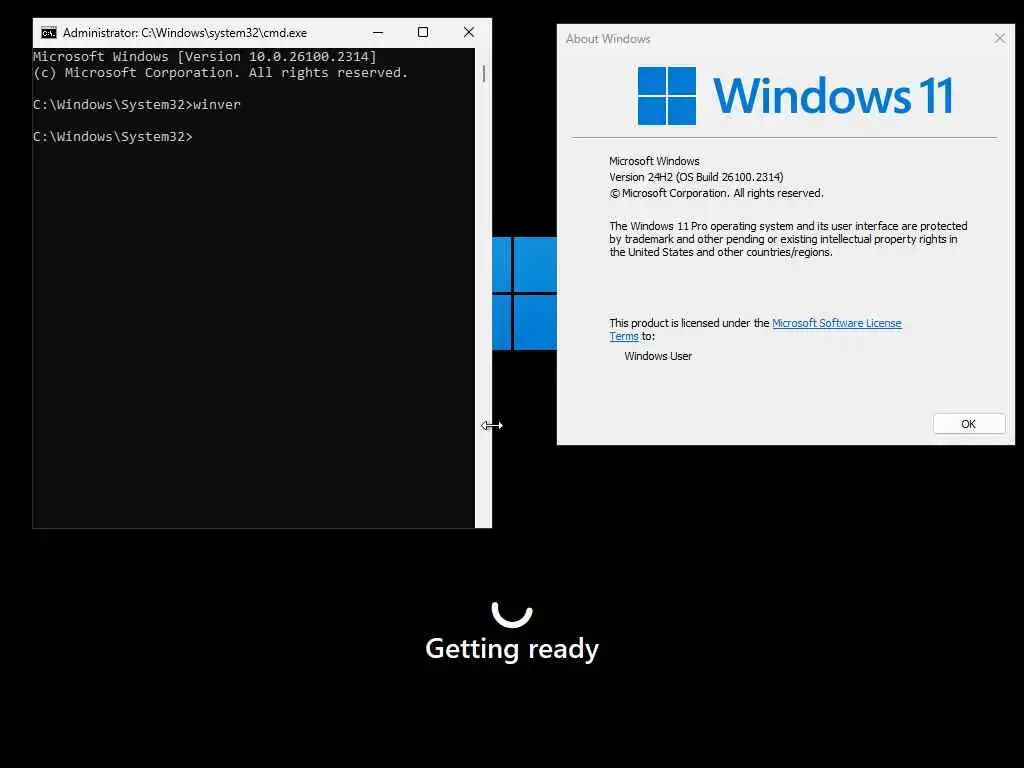Open the Microsoft Software License link

[x=837, y=323]
